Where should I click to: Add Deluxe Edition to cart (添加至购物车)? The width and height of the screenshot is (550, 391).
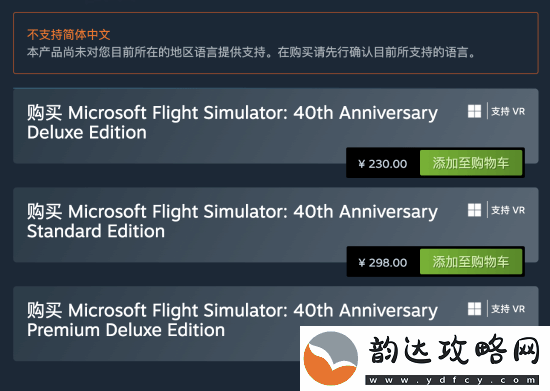point(471,163)
